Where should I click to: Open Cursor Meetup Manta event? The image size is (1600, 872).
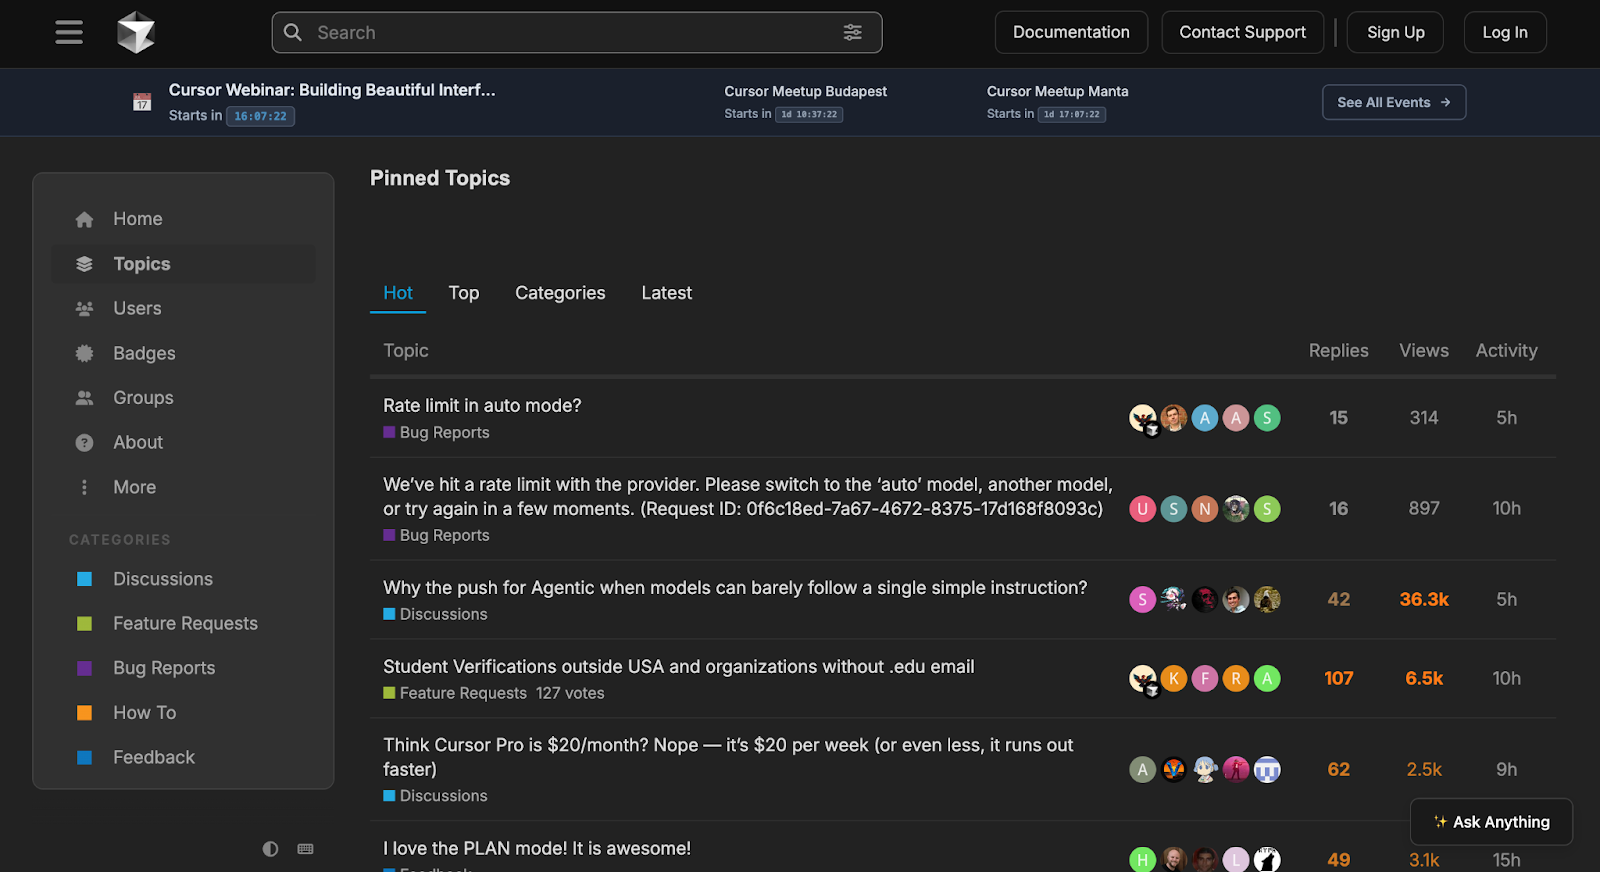click(1057, 91)
